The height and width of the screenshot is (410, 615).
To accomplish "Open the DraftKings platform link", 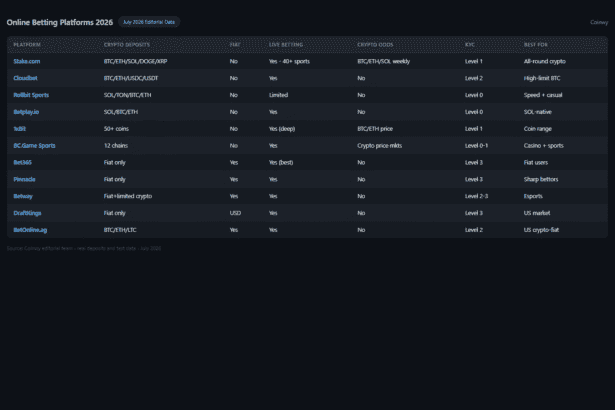I will [27, 213].
